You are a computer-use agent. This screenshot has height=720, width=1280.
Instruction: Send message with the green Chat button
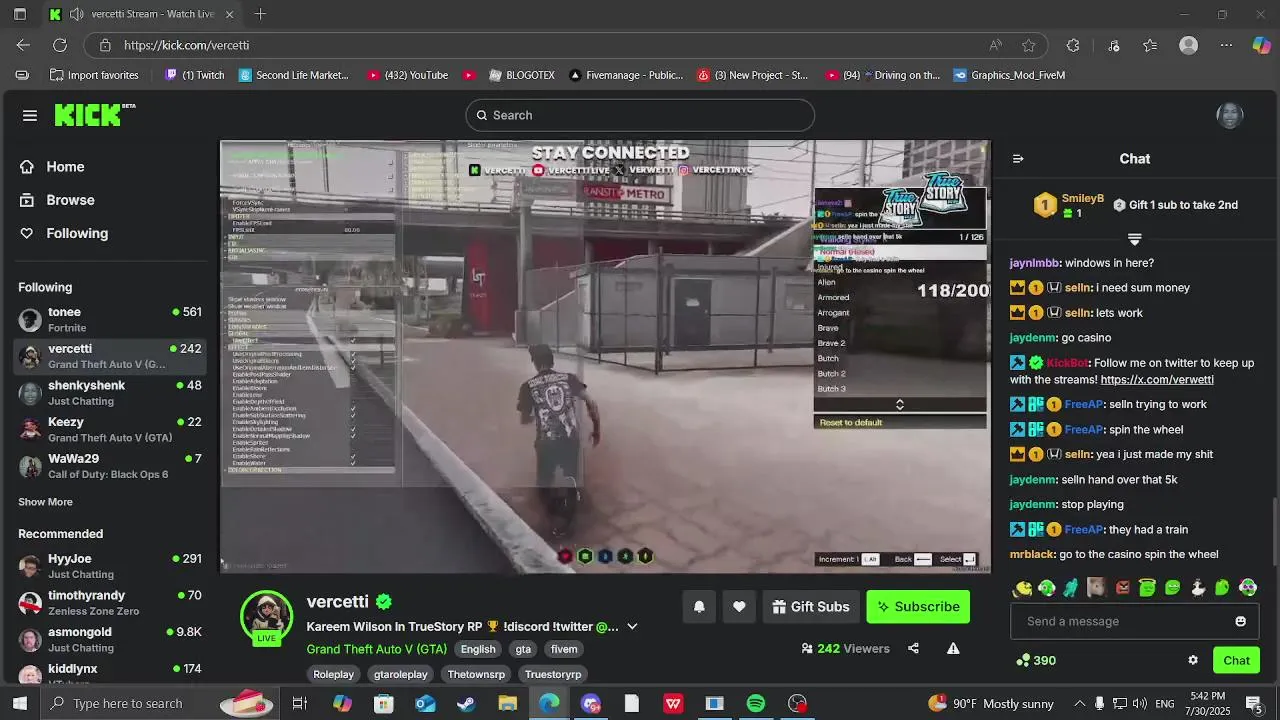(1236, 660)
